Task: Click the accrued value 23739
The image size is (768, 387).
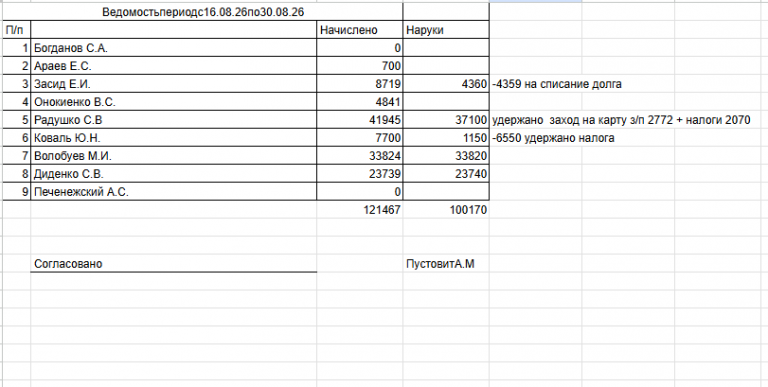Action: coord(360,174)
